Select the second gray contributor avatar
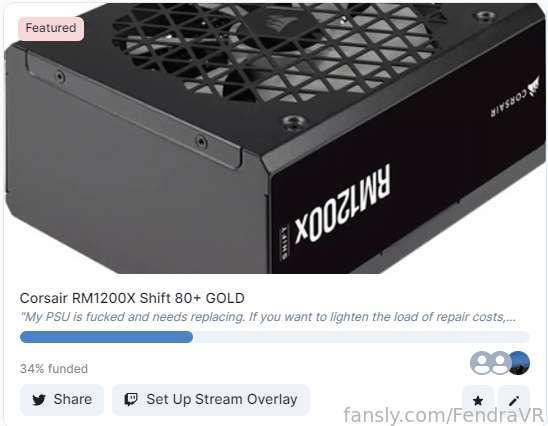This screenshot has width=548, height=426. pos(499,363)
